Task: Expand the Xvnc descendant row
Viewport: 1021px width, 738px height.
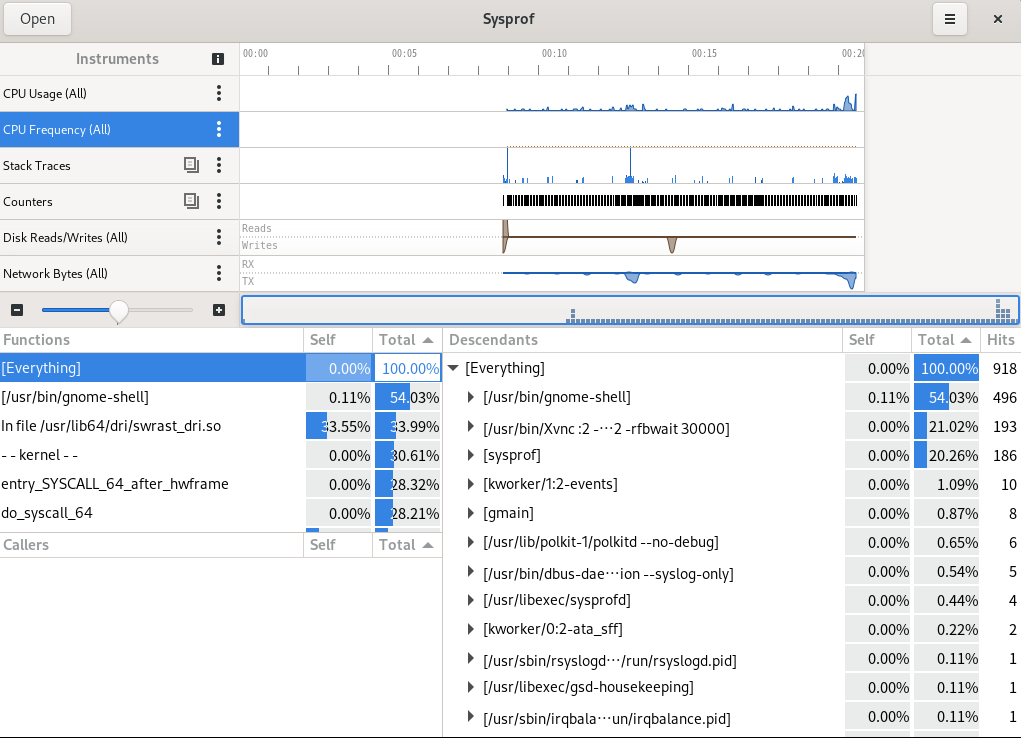Action: (472, 428)
